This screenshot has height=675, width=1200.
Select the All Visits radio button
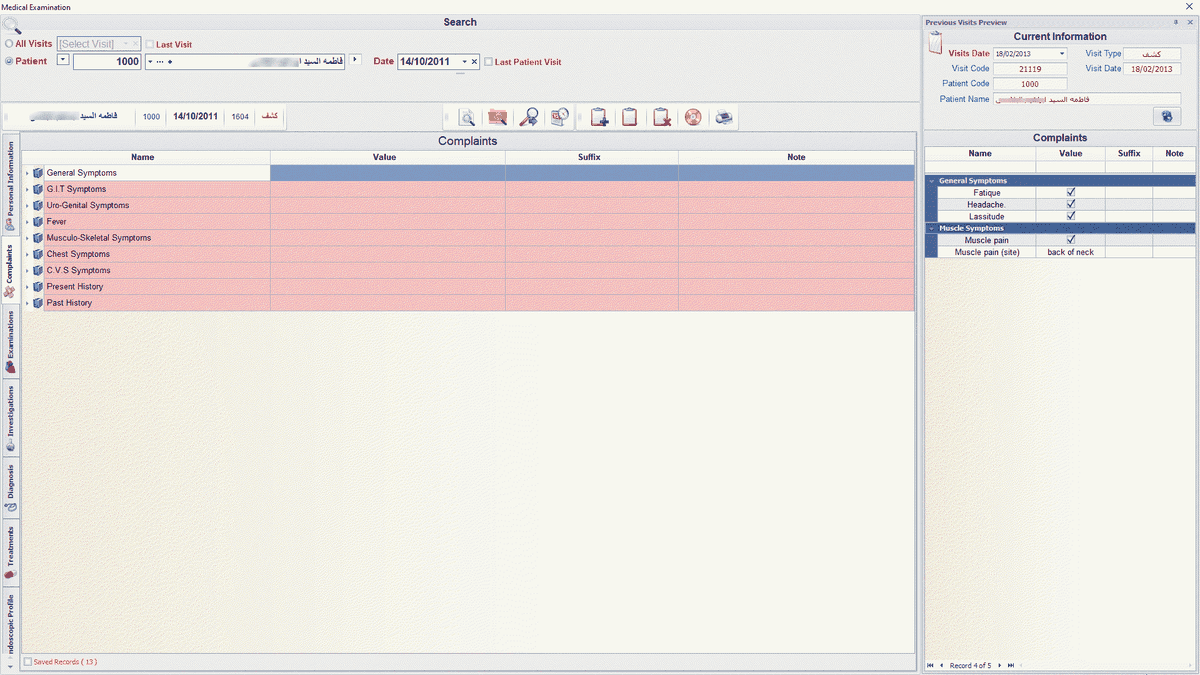9,44
